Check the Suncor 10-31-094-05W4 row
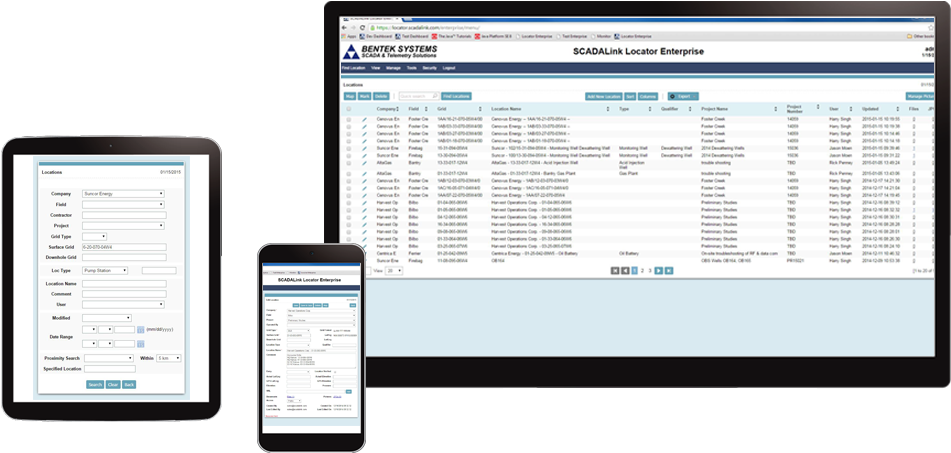951x453 pixels. (349, 148)
